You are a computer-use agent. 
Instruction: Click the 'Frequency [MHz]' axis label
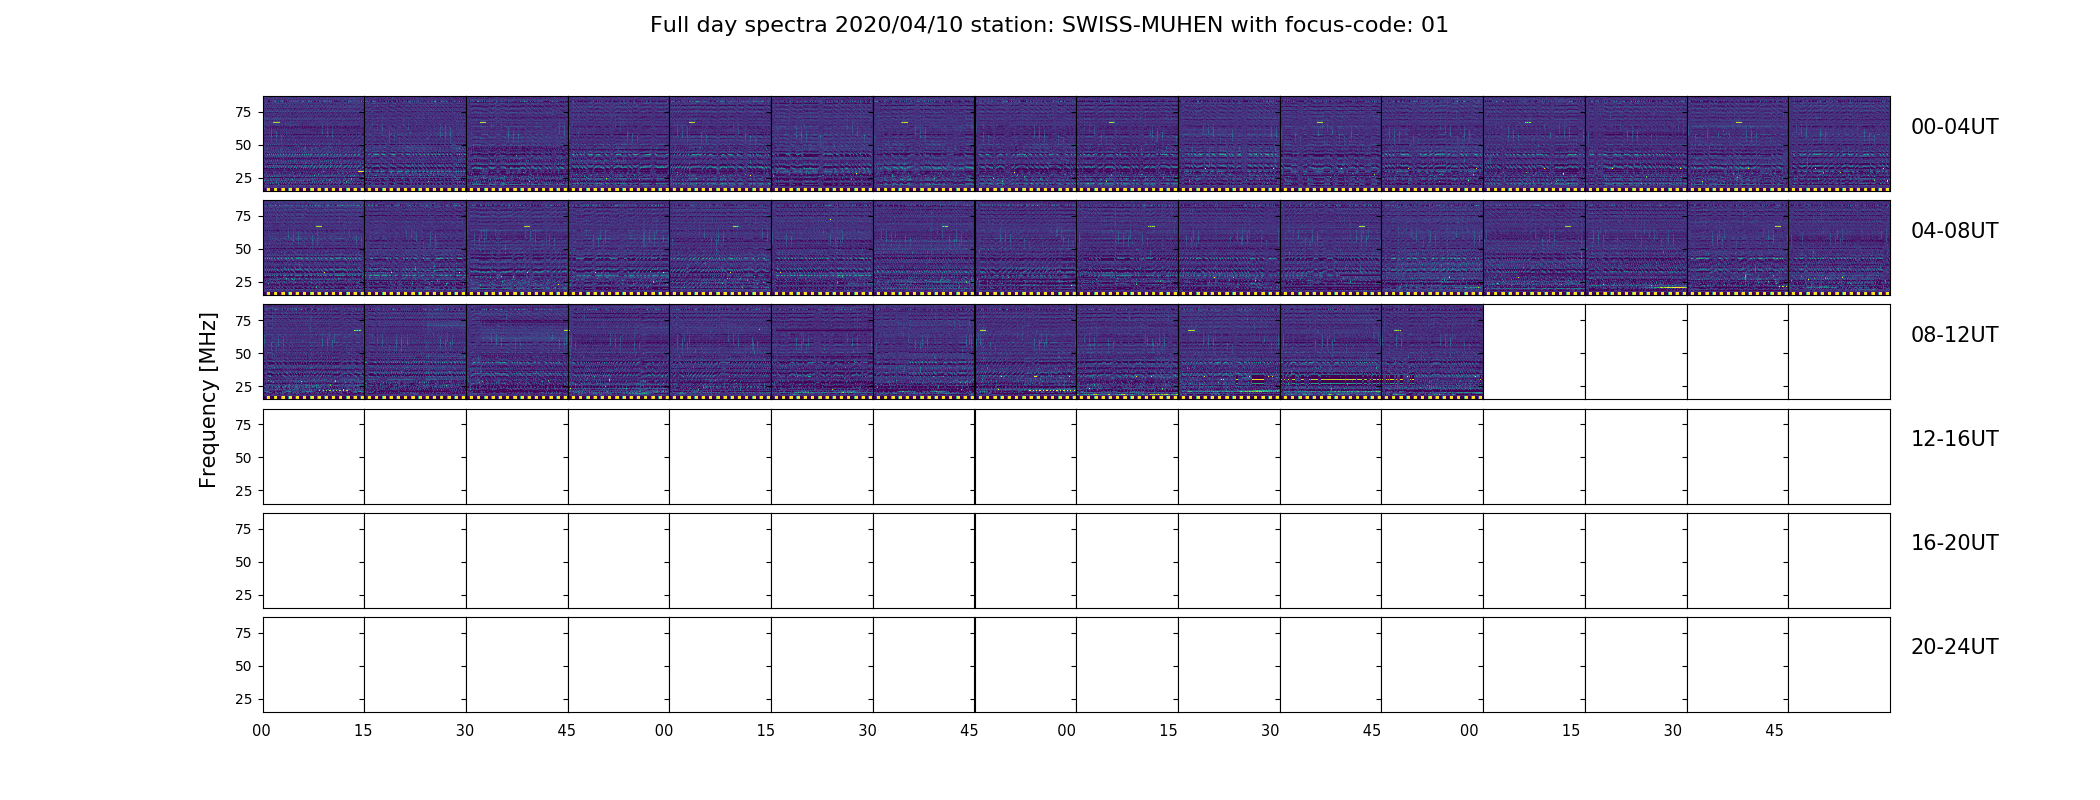click(x=208, y=400)
